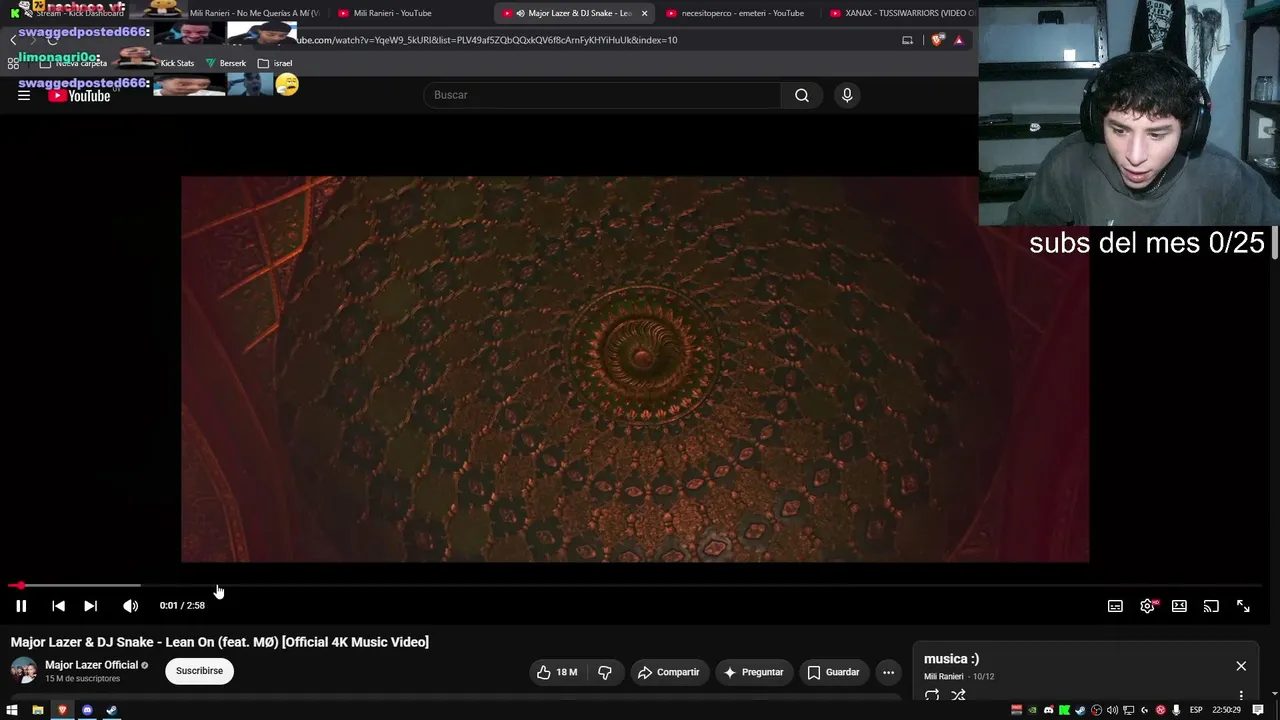Toggle shuffle for the musica playlist
1280x720 pixels.
(x=958, y=695)
